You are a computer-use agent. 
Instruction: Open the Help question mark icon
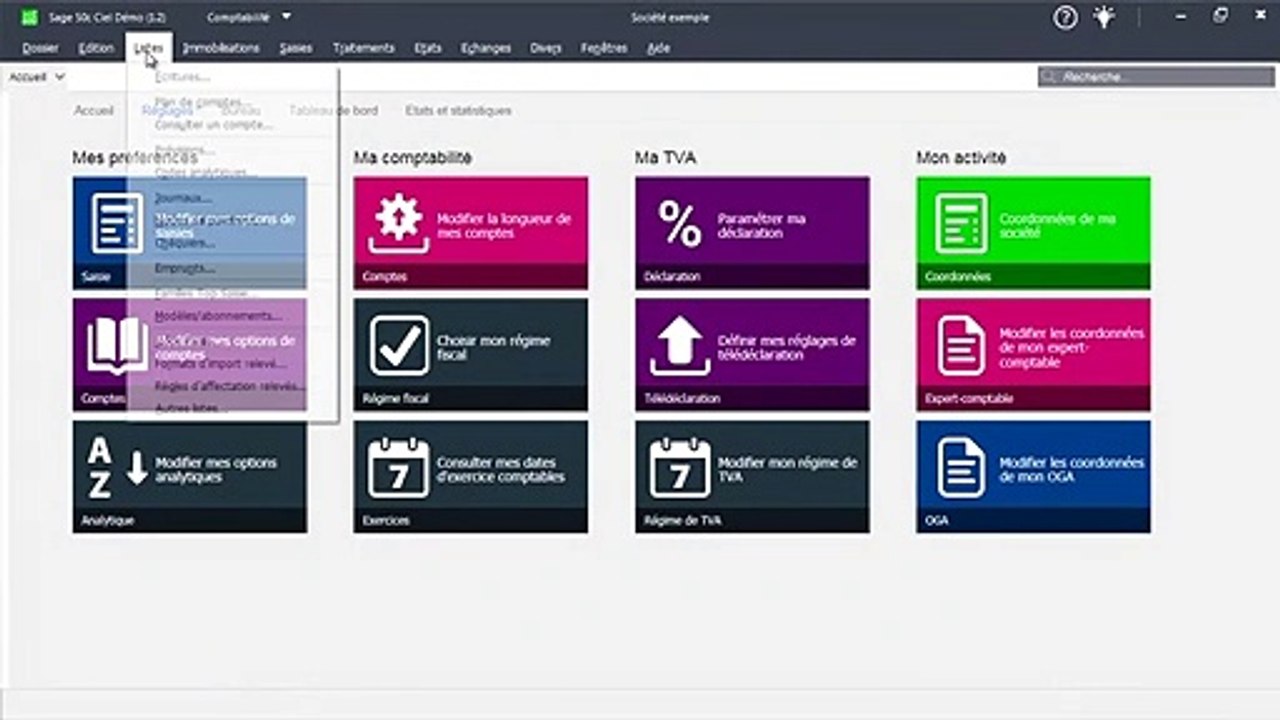coord(1066,17)
